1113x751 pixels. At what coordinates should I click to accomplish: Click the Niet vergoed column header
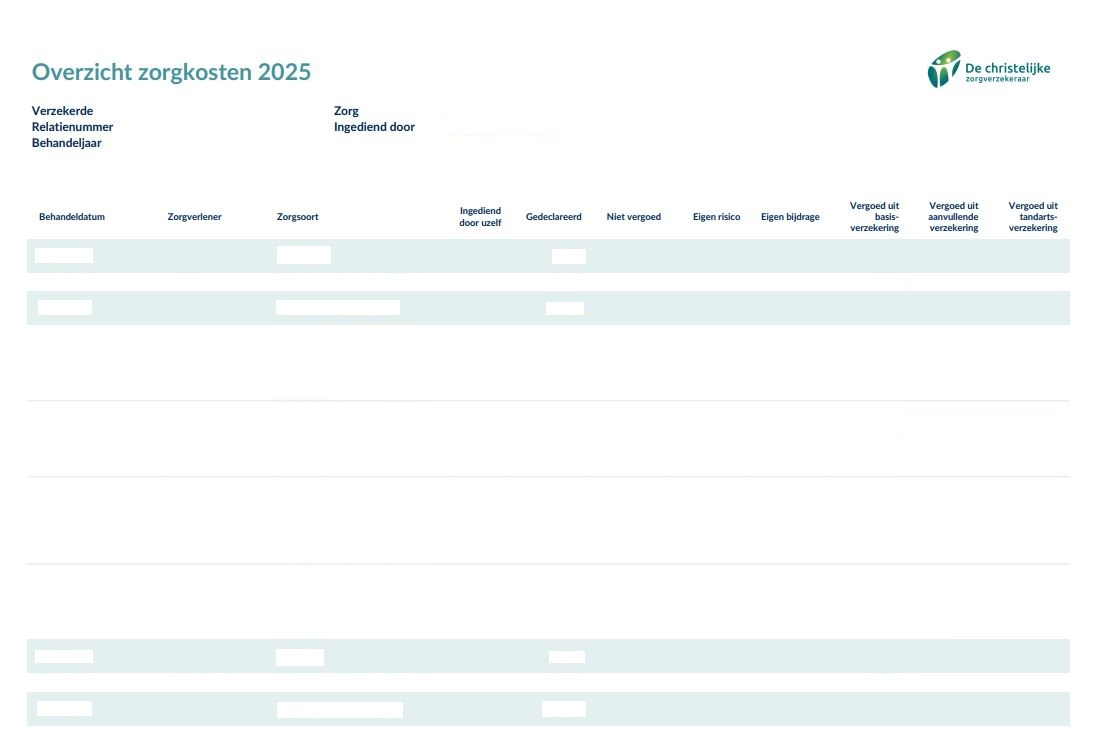[634, 217]
